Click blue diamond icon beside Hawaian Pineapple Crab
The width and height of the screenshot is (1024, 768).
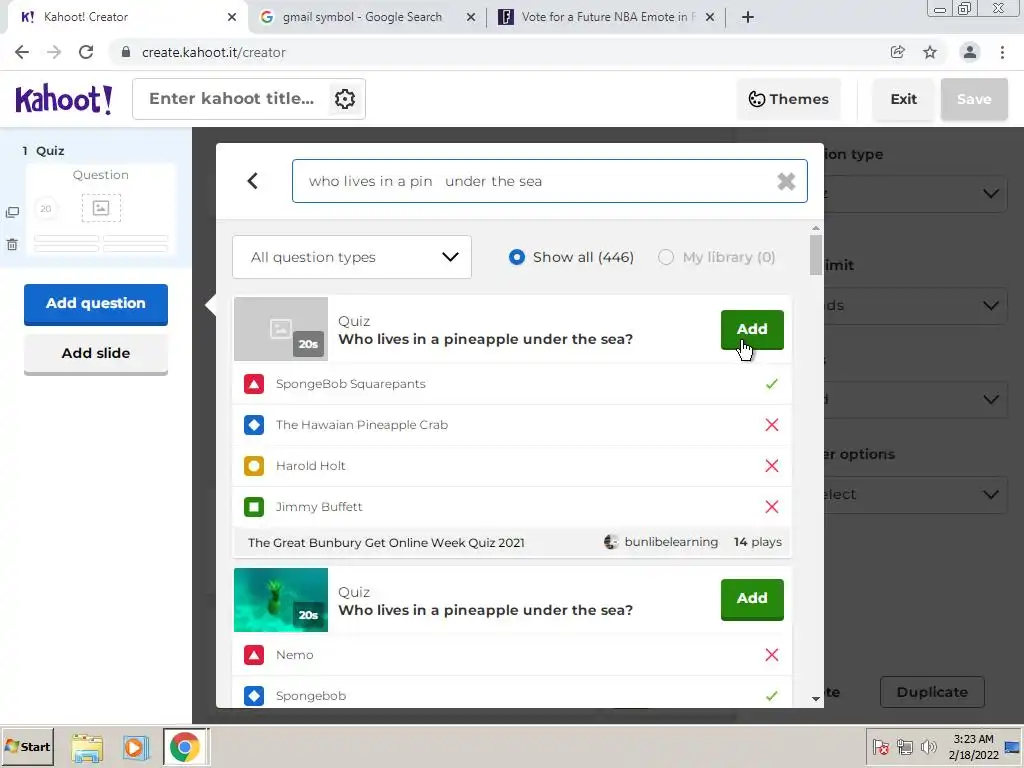pyautogui.click(x=254, y=425)
